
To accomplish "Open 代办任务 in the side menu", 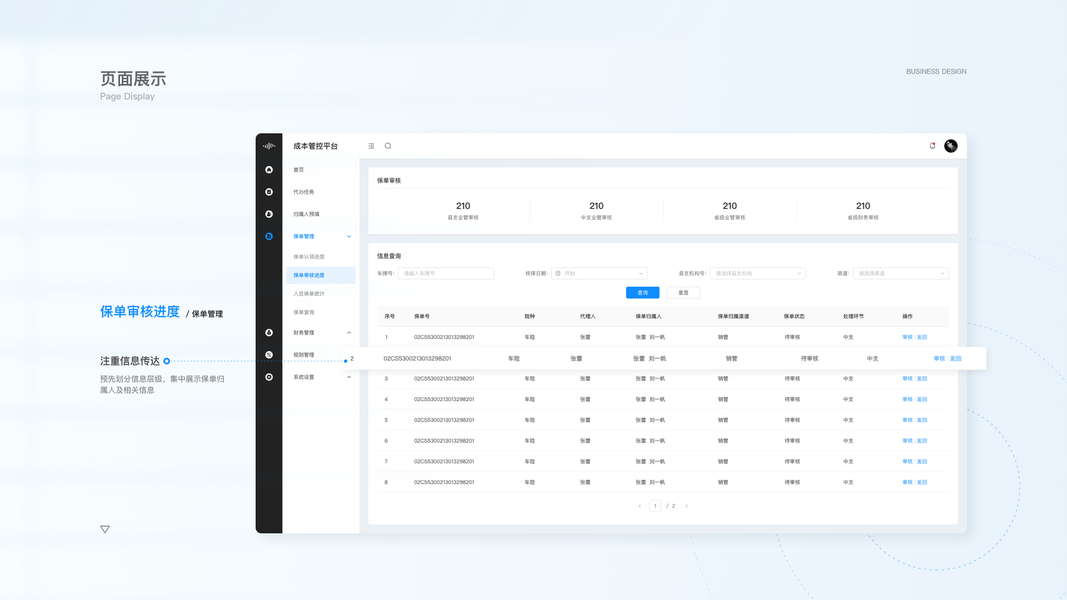I will tap(303, 192).
